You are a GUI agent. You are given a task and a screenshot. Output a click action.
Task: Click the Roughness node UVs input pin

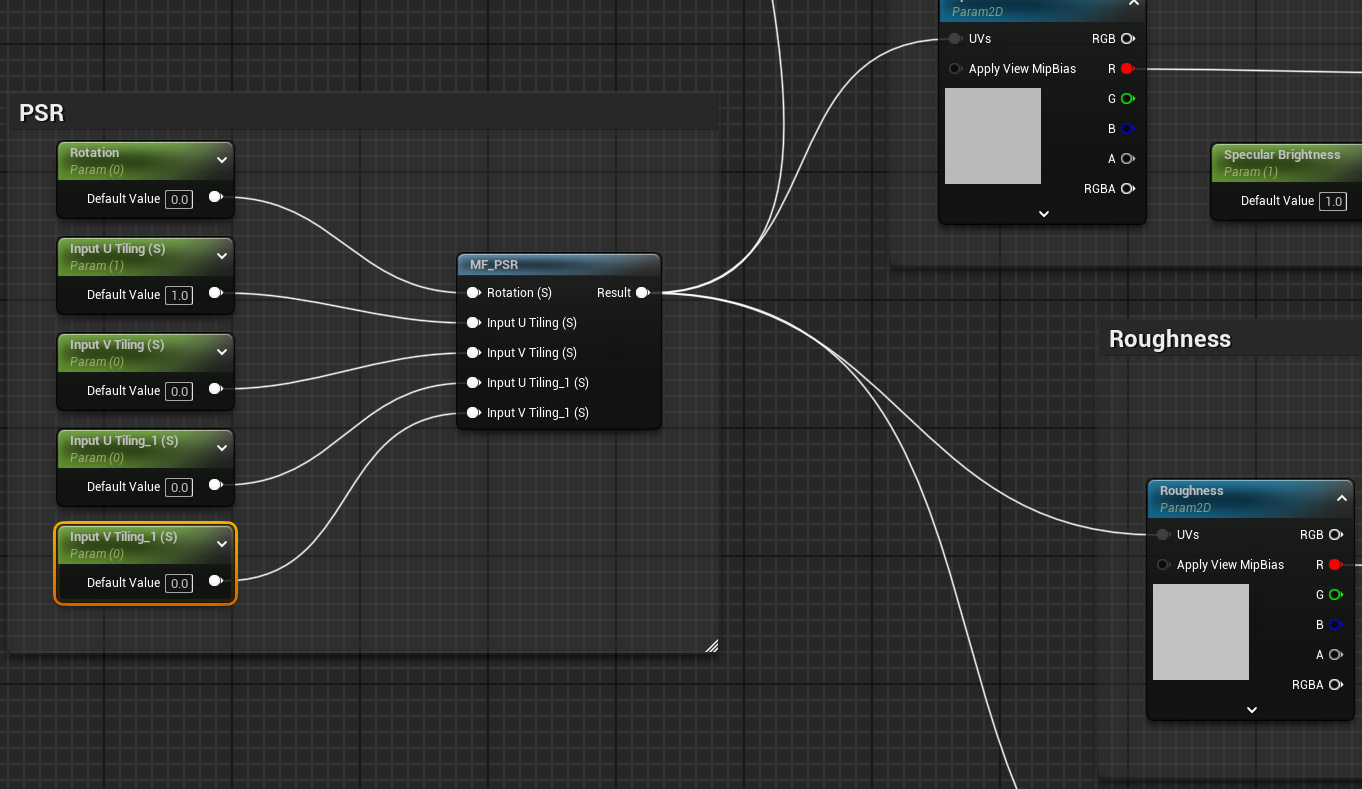coord(1163,535)
